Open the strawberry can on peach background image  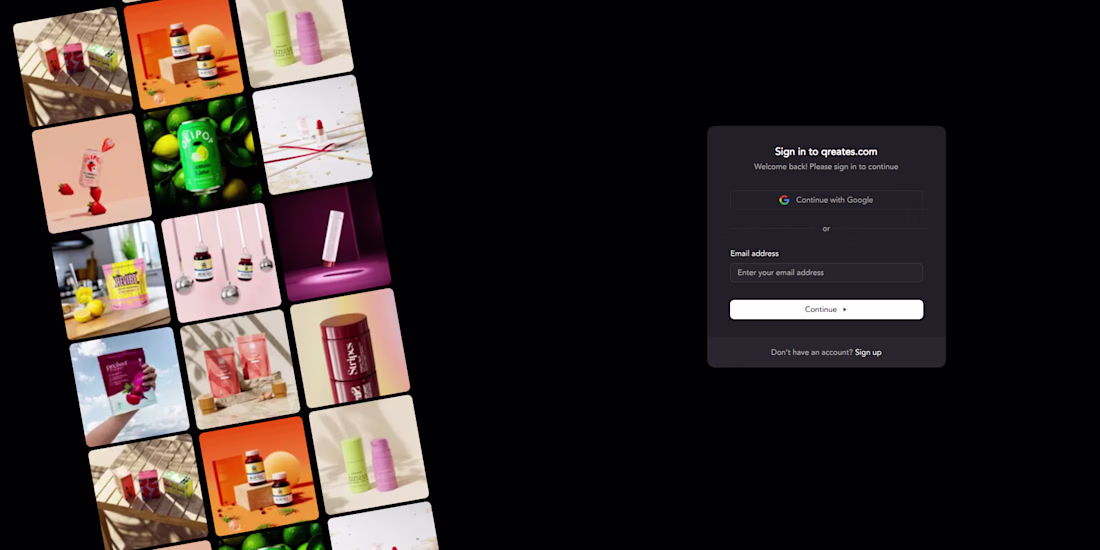click(x=91, y=173)
